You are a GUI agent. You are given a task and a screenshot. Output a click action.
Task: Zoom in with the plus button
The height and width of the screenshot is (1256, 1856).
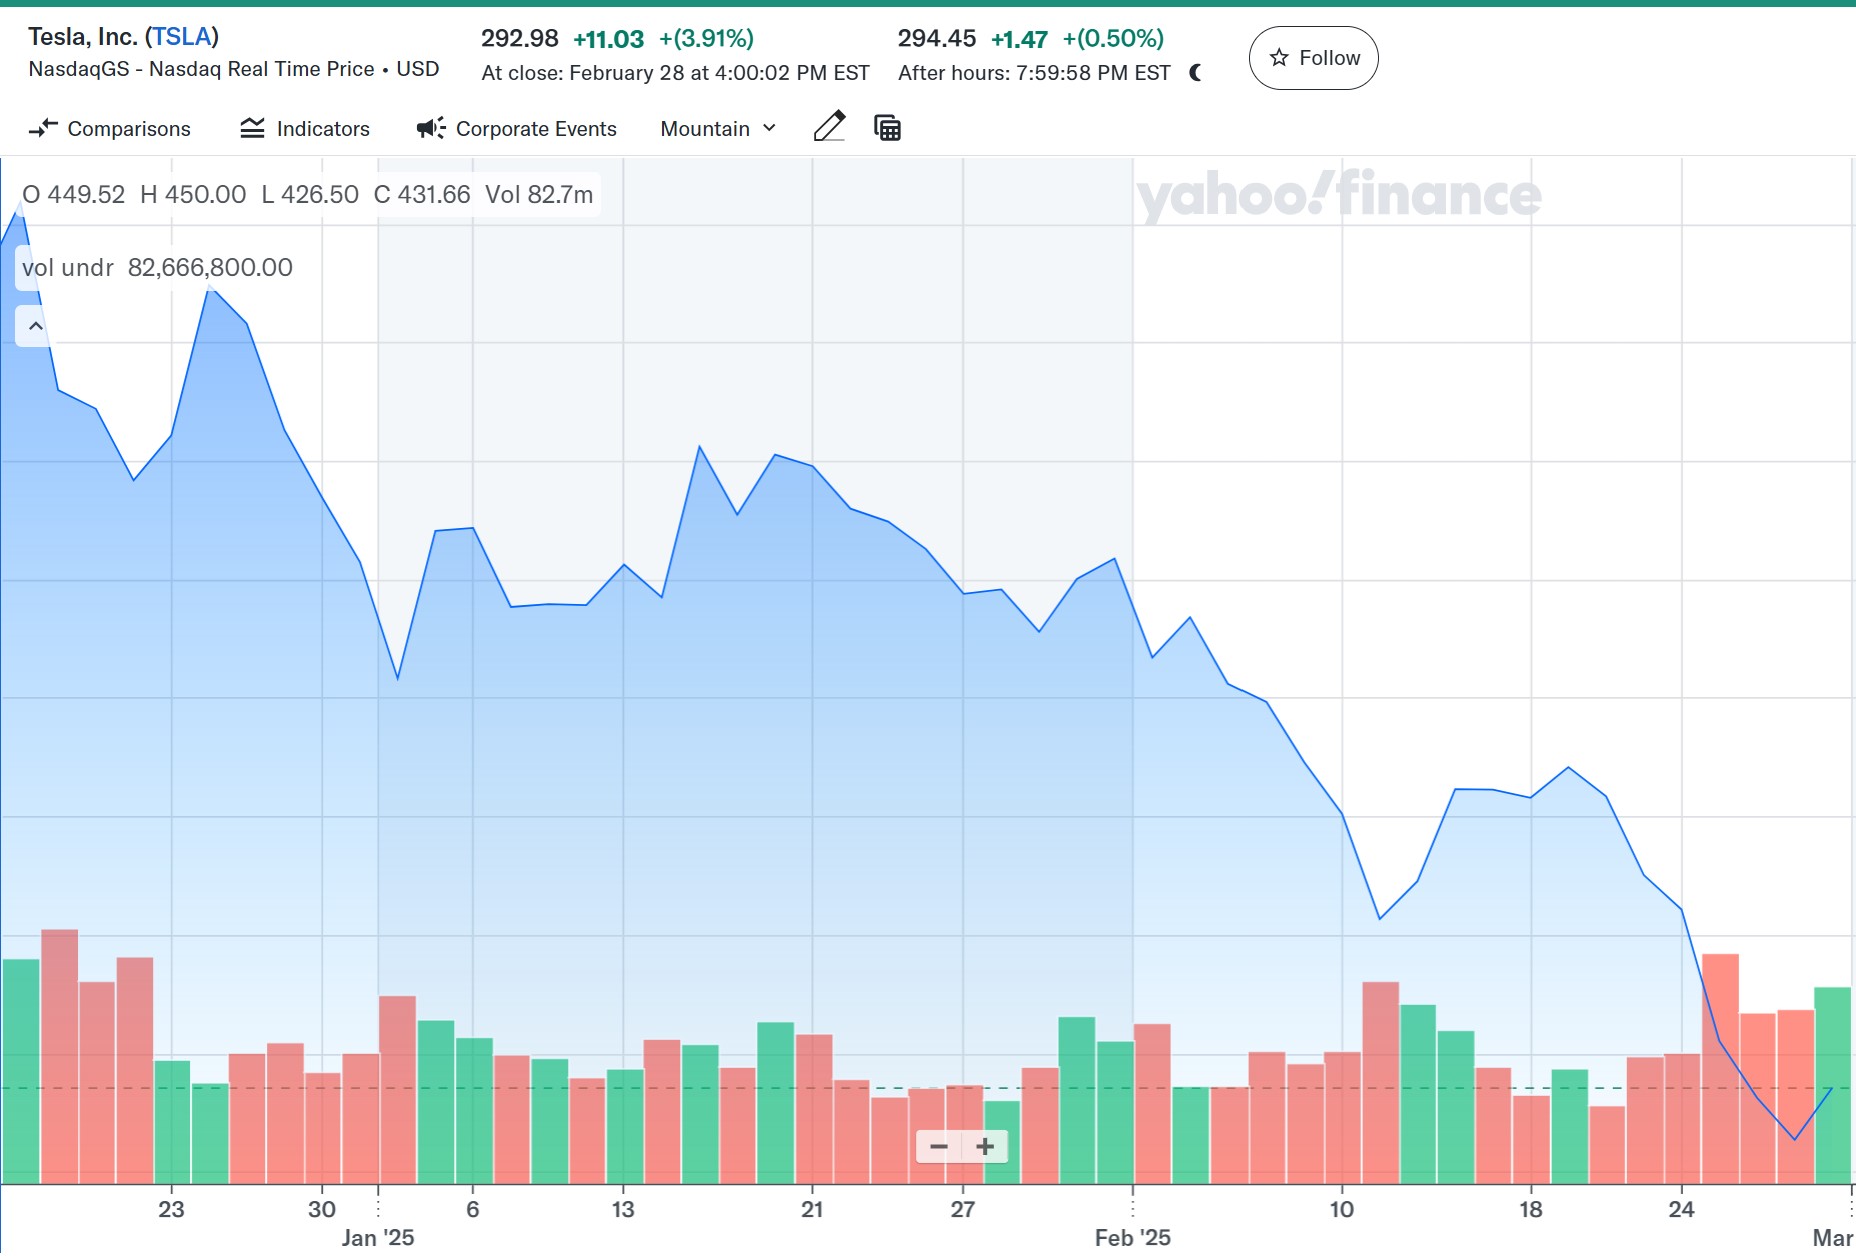tap(985, 1146)
